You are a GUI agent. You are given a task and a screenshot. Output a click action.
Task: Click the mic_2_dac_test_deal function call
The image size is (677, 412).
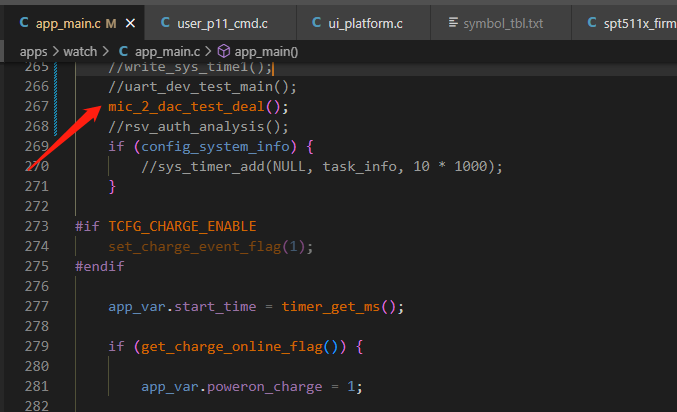[x=186, y=107]
